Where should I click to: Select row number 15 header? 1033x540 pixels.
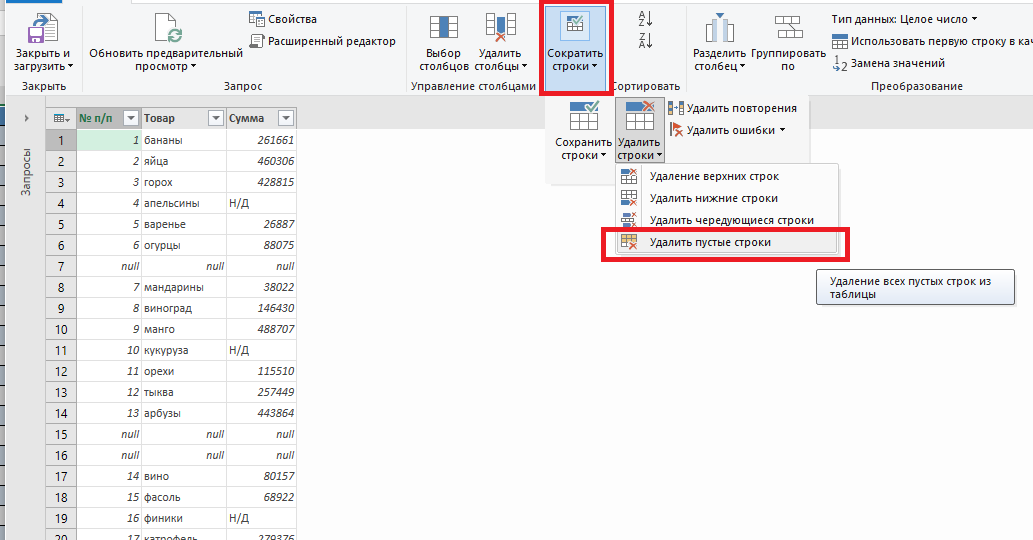61,435
